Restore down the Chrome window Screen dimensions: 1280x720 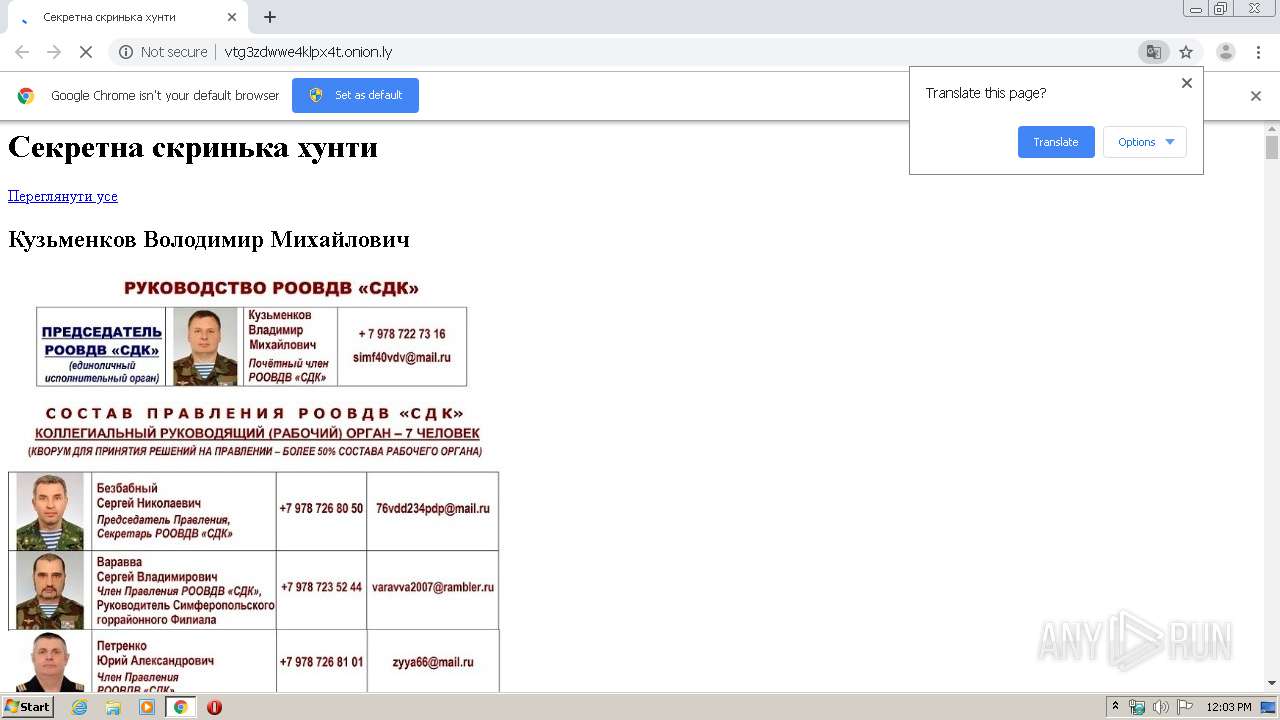click(1221, 9)
